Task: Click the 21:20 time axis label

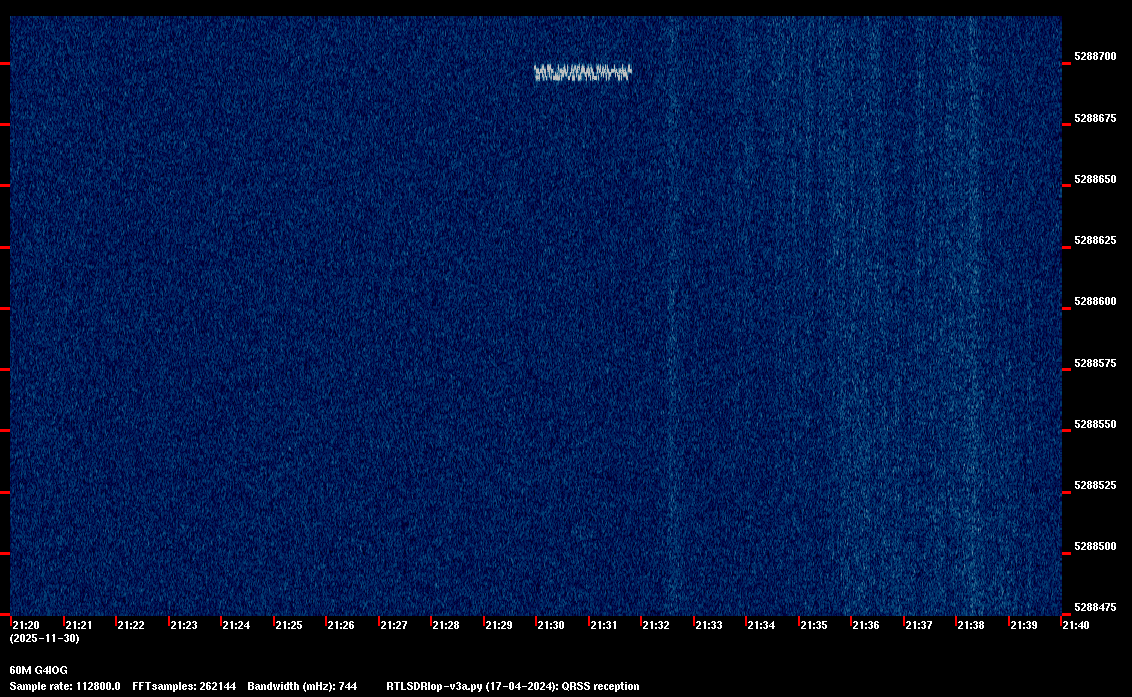Action: 26,625
